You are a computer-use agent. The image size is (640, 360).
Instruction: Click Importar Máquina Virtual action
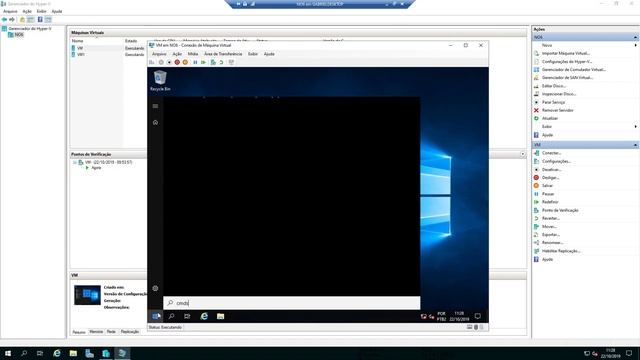(x=566, y=53)
